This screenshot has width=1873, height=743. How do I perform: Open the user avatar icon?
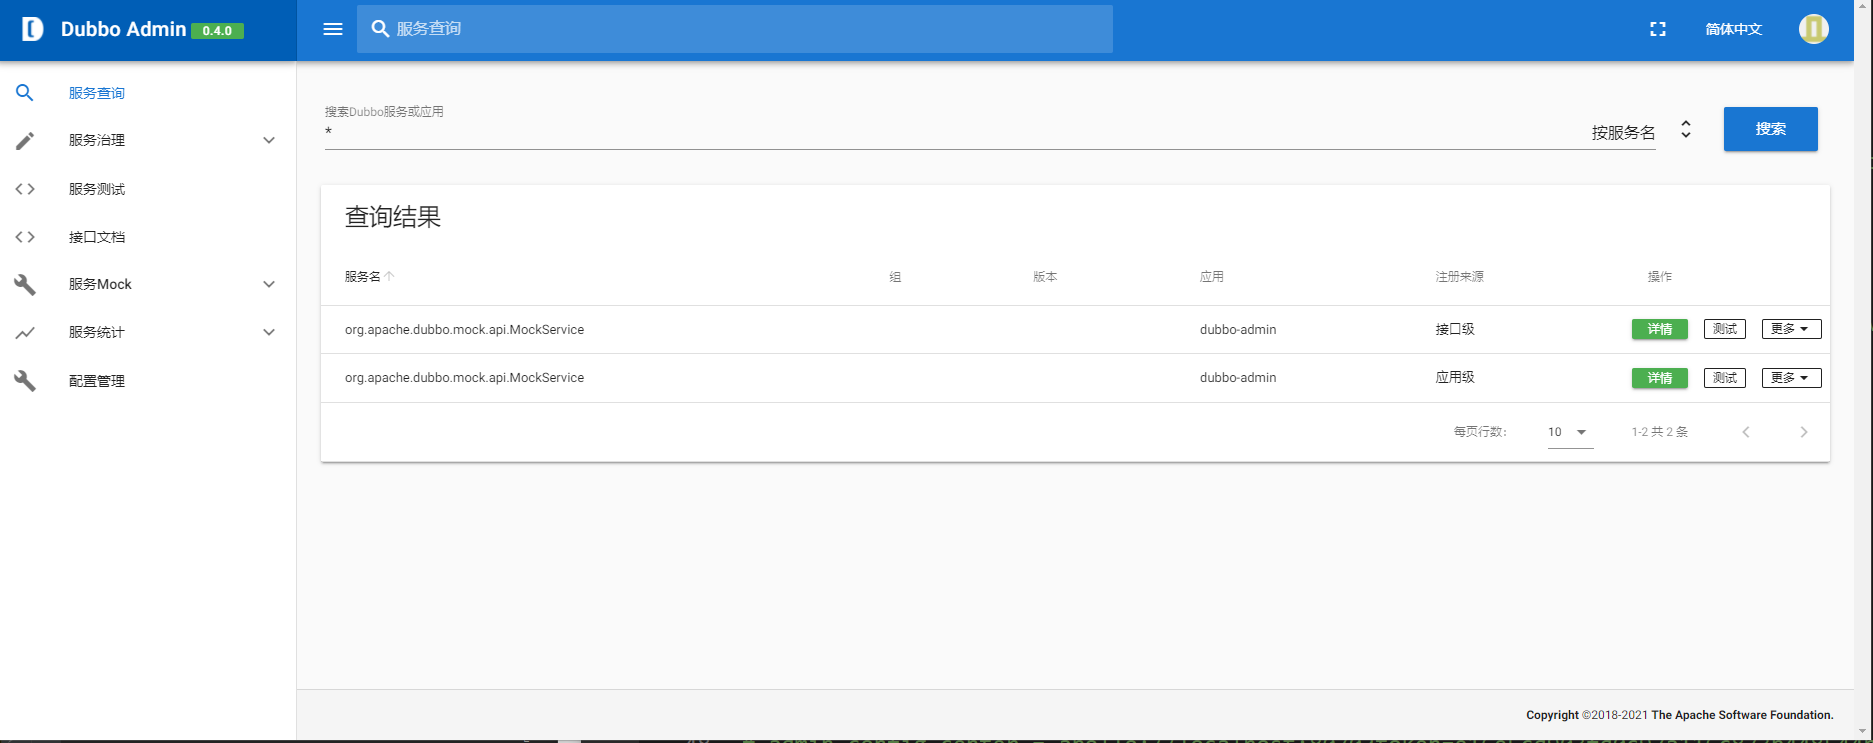click(x=1814, y=29)
